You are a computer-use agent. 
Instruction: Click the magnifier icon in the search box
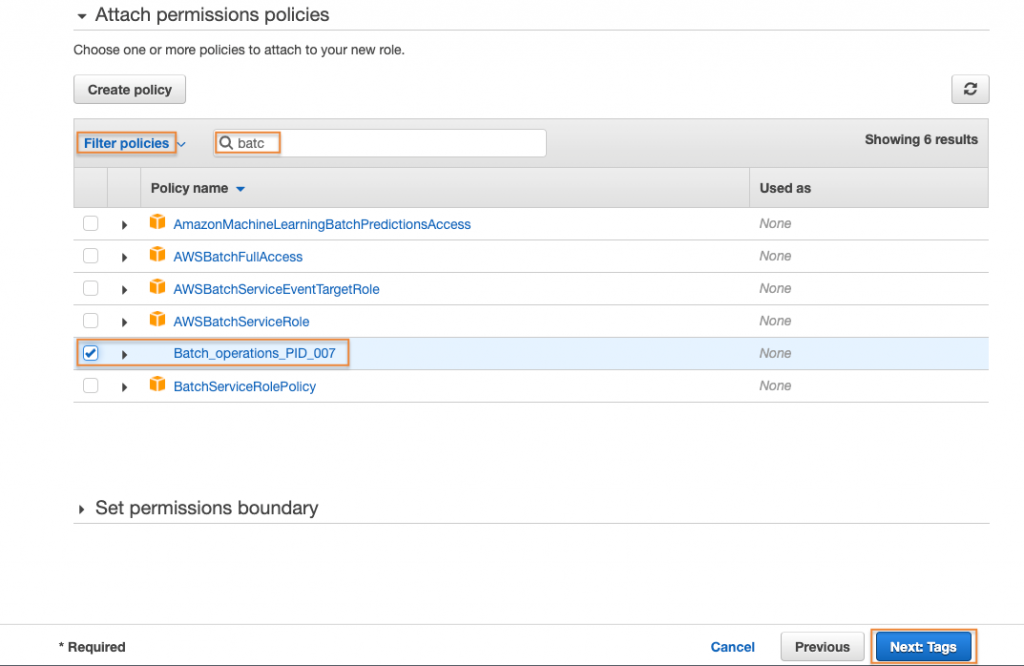click(227, 142)
